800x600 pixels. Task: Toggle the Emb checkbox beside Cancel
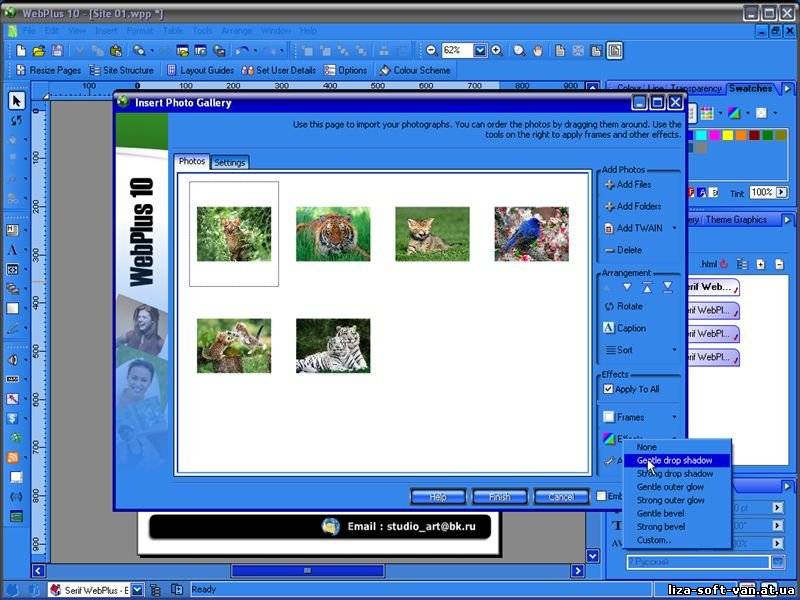[602, 496]
